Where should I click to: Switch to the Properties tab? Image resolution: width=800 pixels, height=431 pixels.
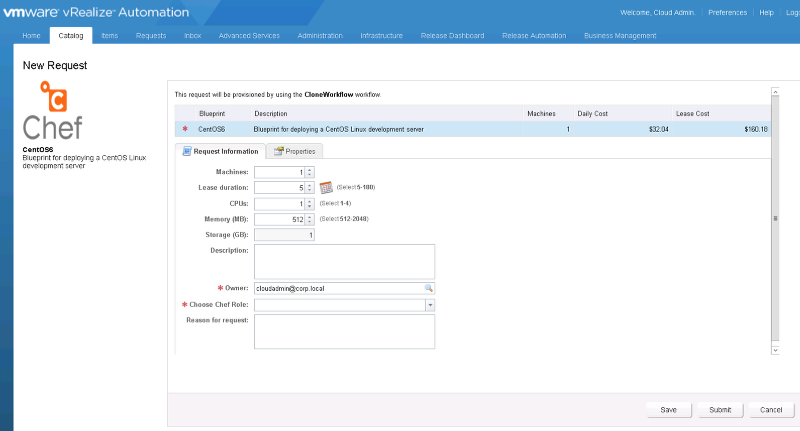point(299,151)
